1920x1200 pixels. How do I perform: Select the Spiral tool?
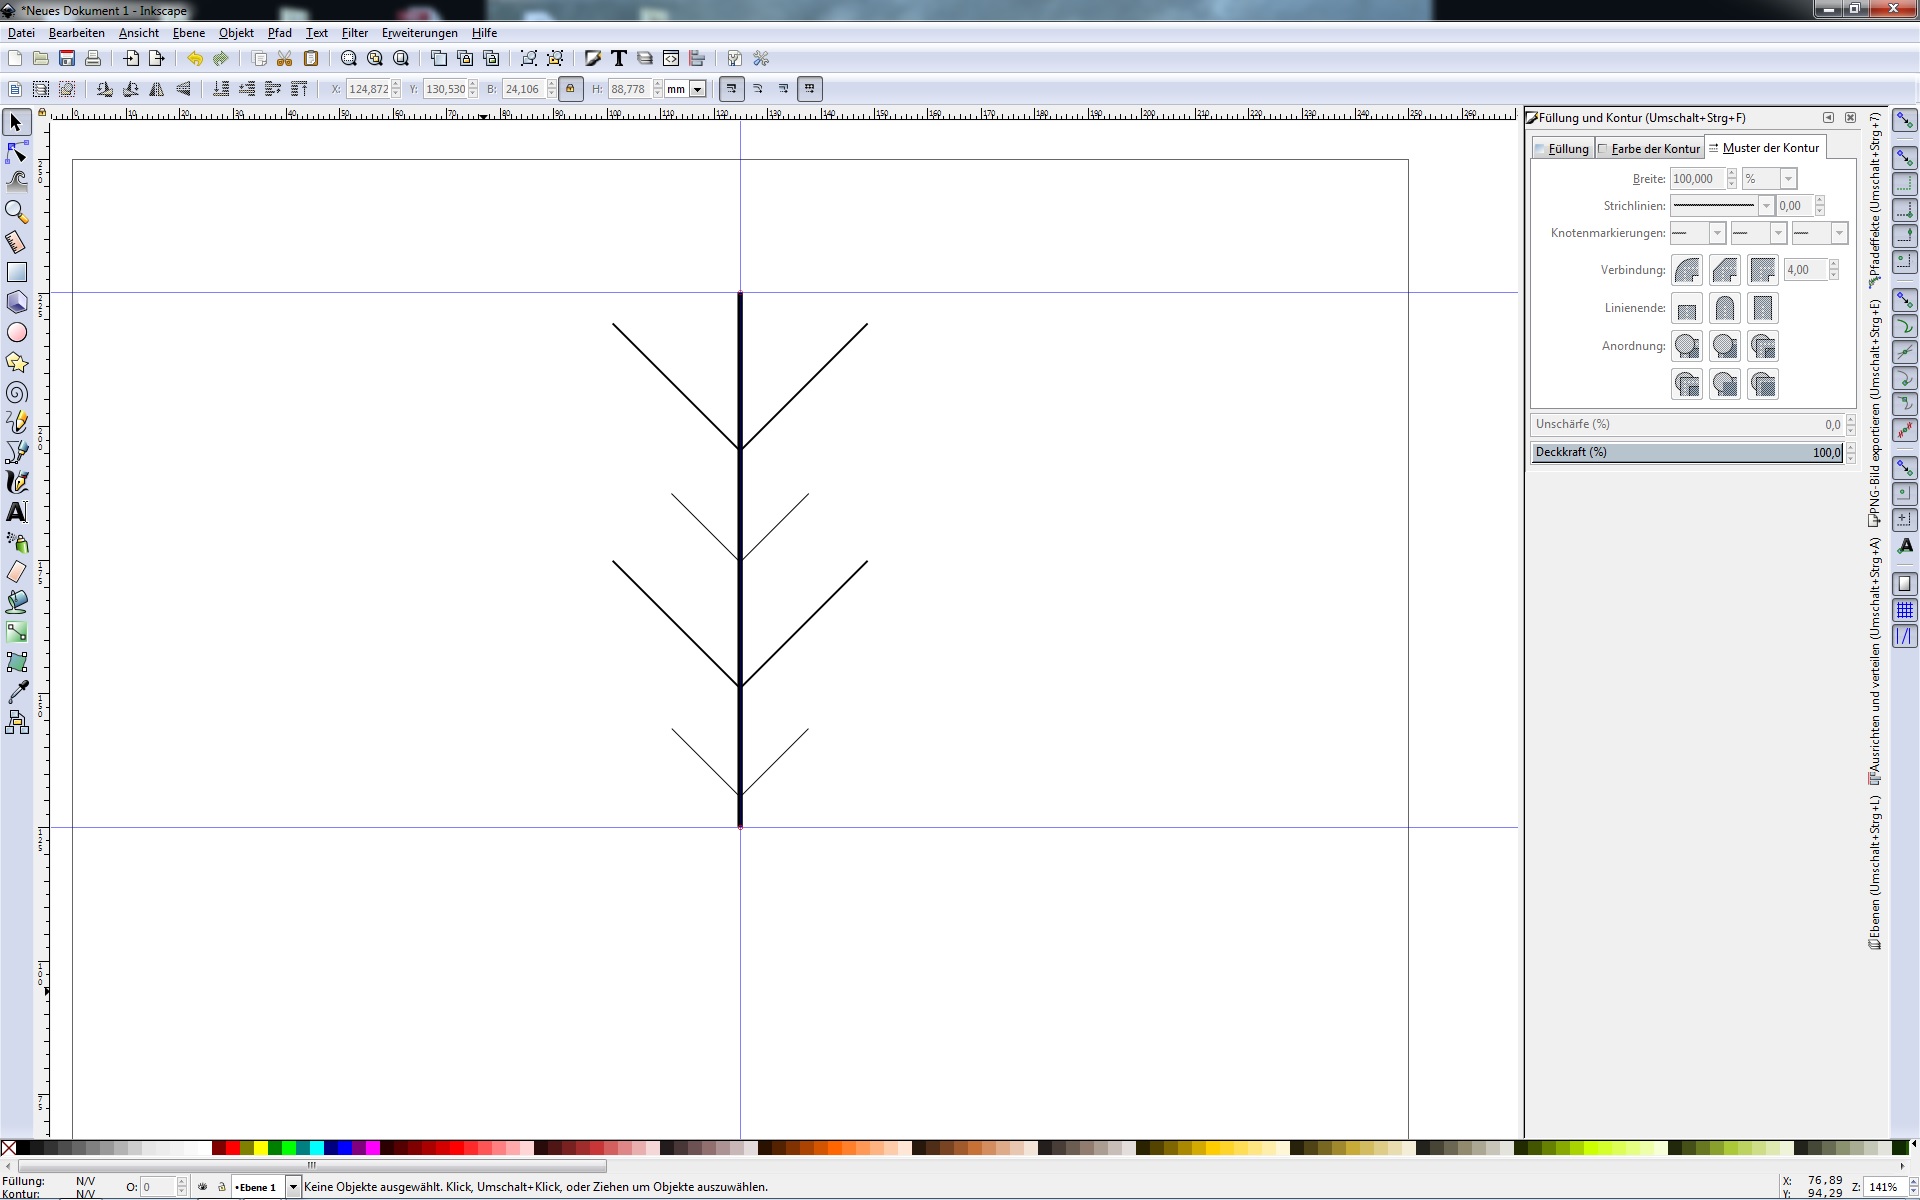(x=16, y=392)
